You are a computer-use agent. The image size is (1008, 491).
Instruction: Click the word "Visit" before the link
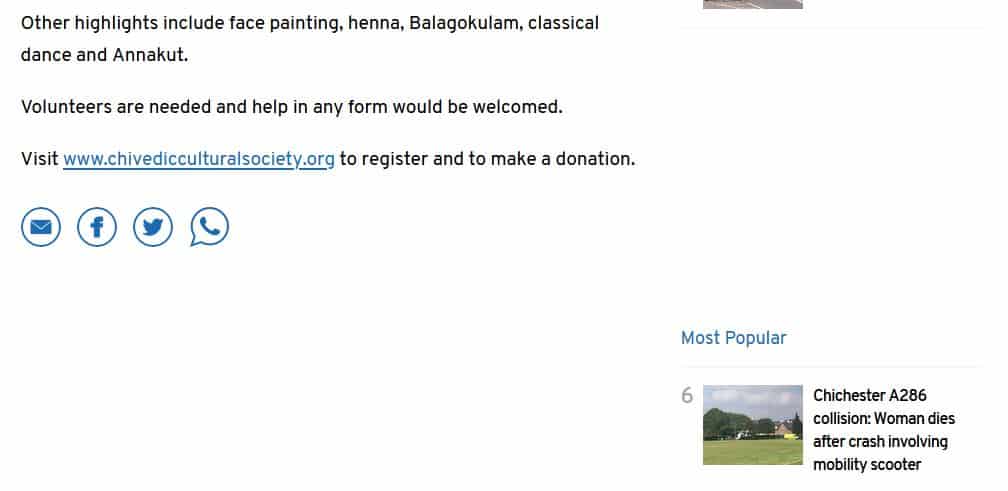pos(39,159)
